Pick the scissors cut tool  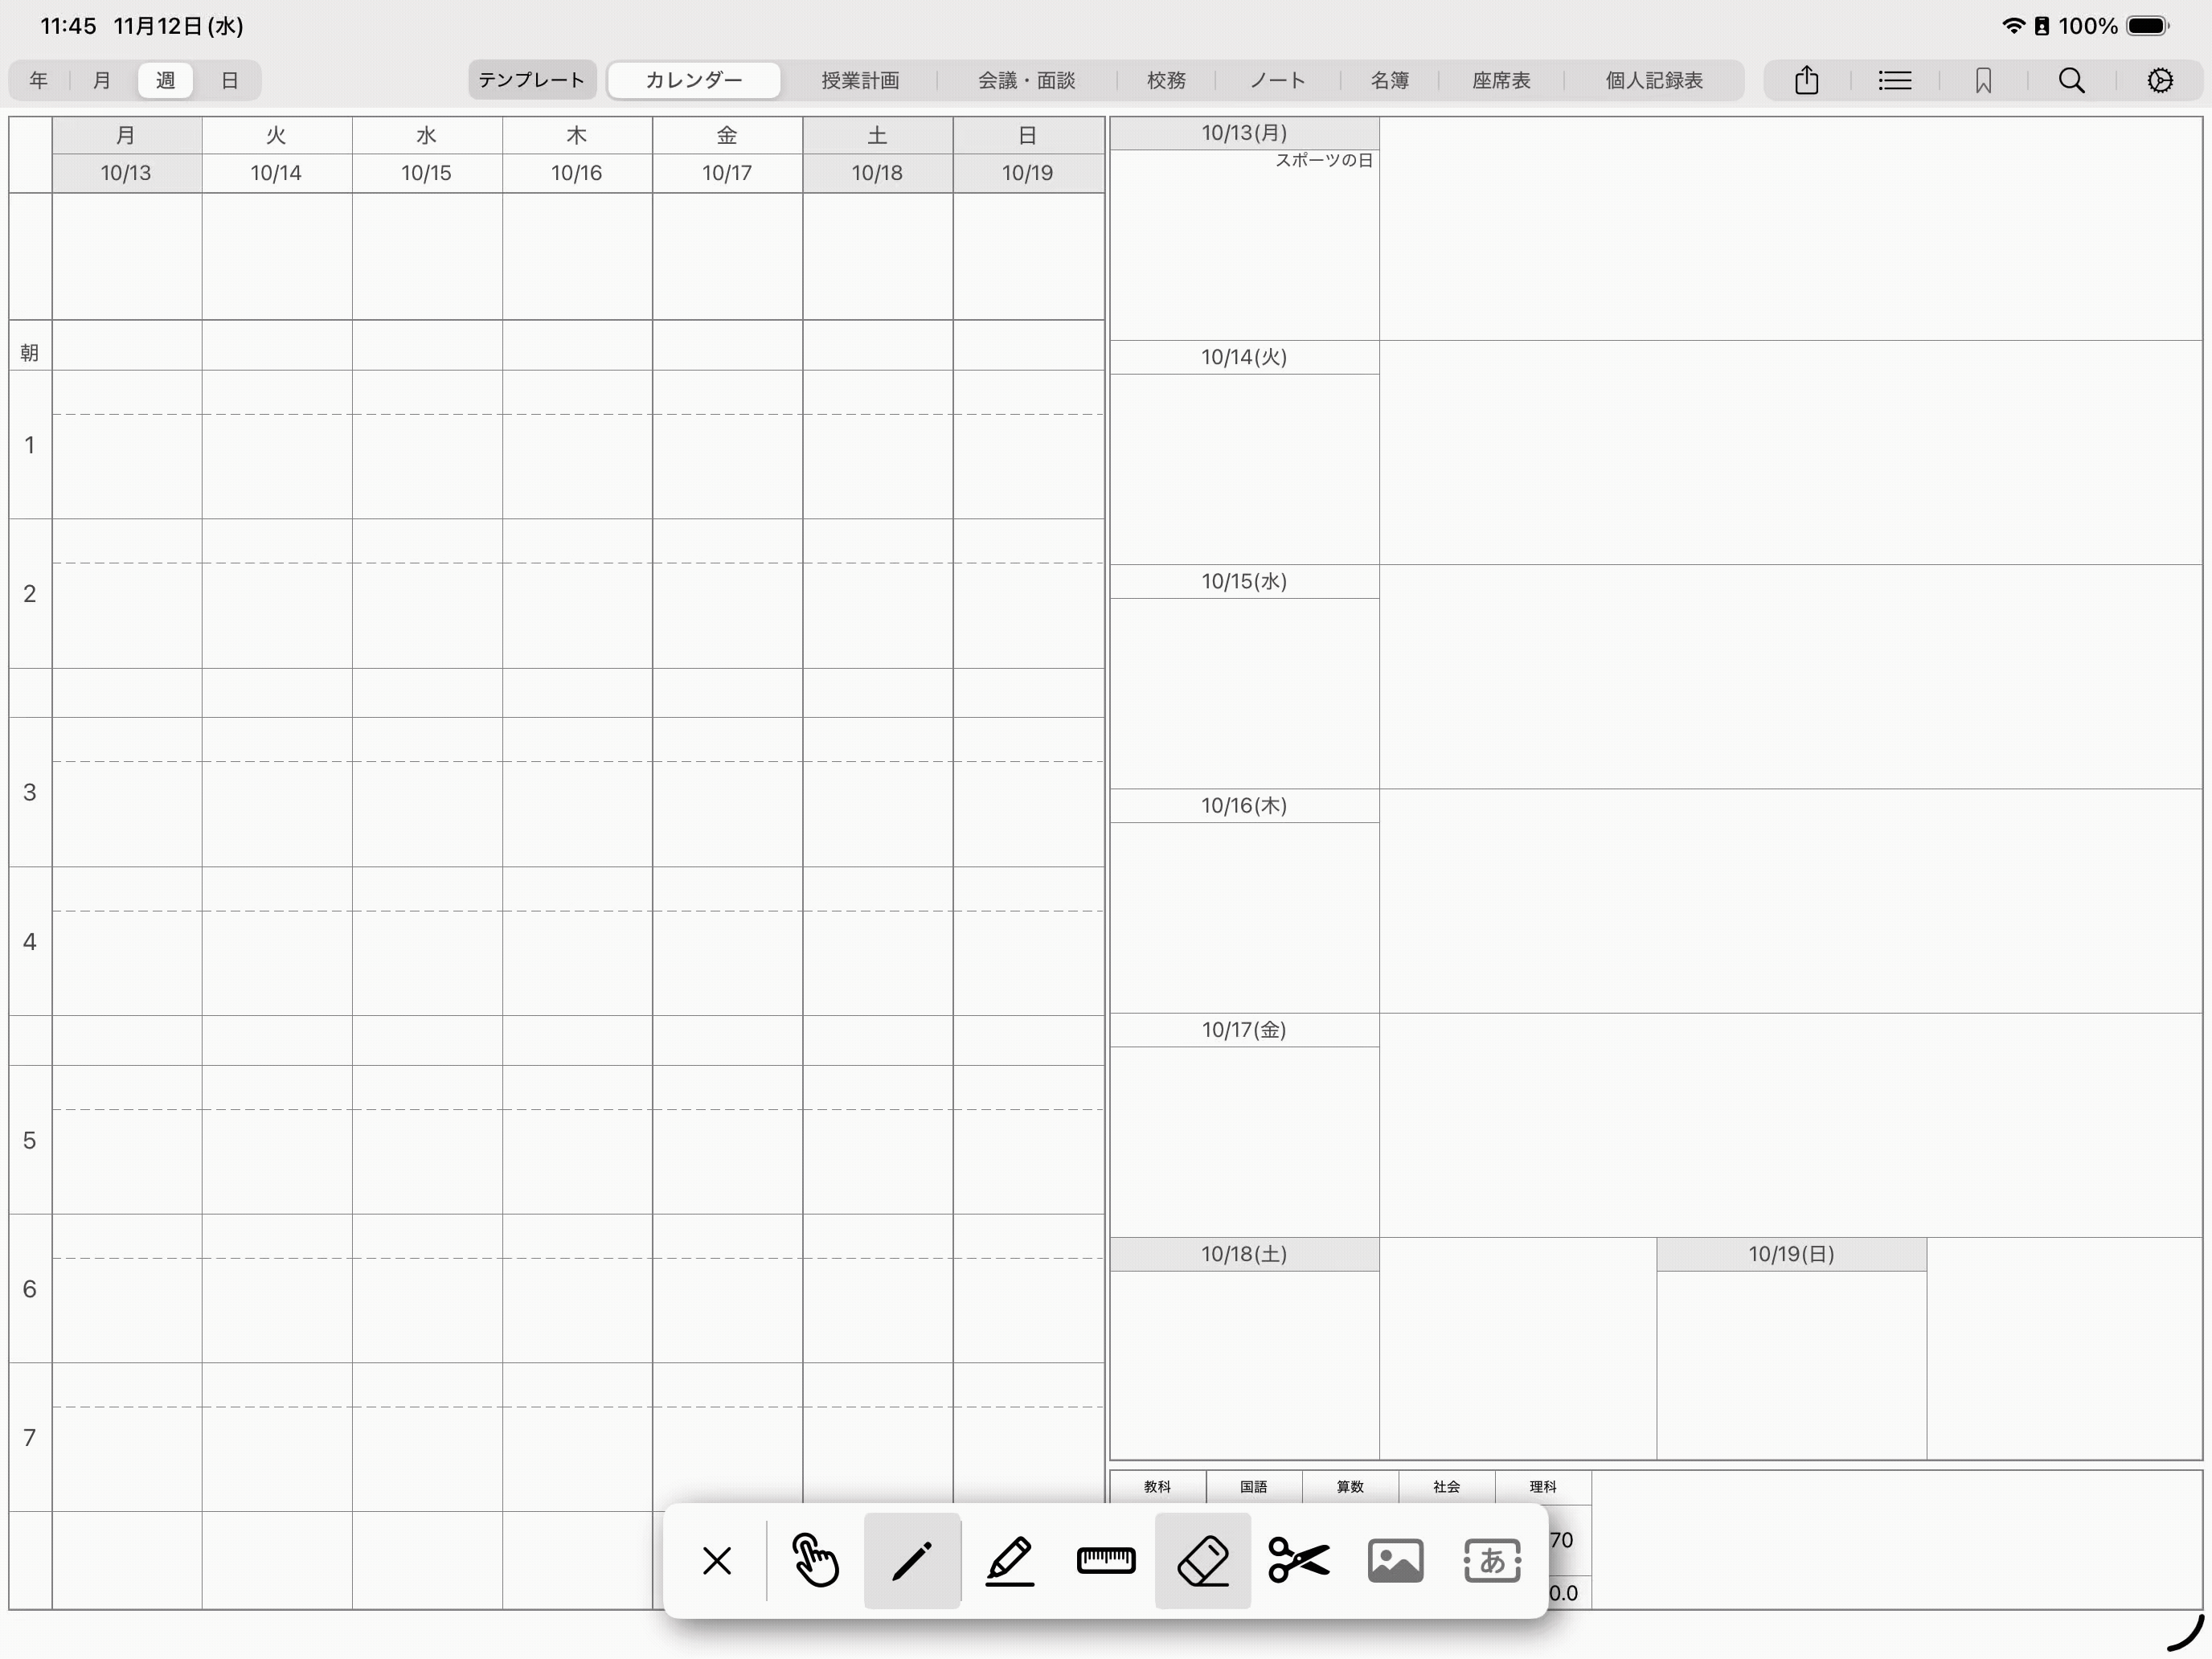[x=1298, y=1560]
